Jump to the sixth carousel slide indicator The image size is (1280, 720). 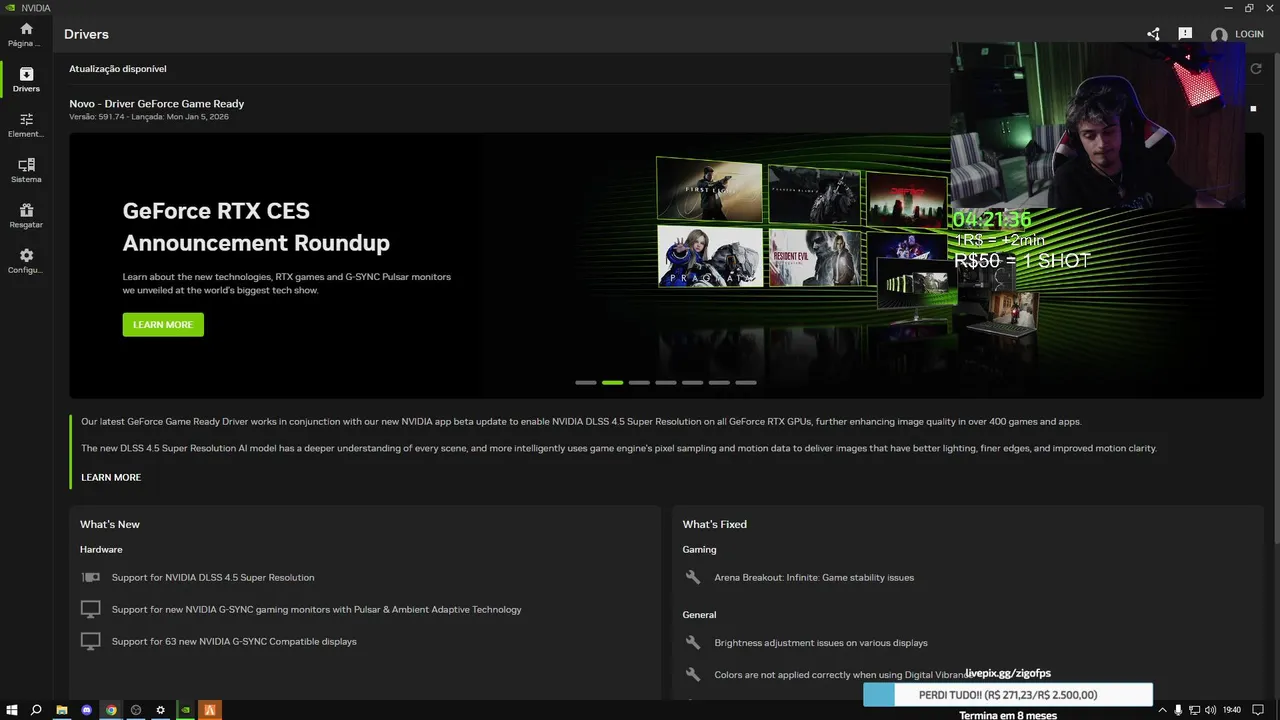pos(719,382)
